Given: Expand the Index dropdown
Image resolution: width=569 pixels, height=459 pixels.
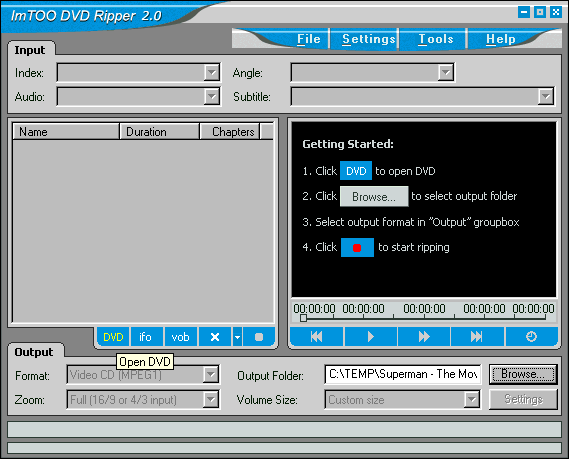Looking at the screenshot, I should (212, 73).
